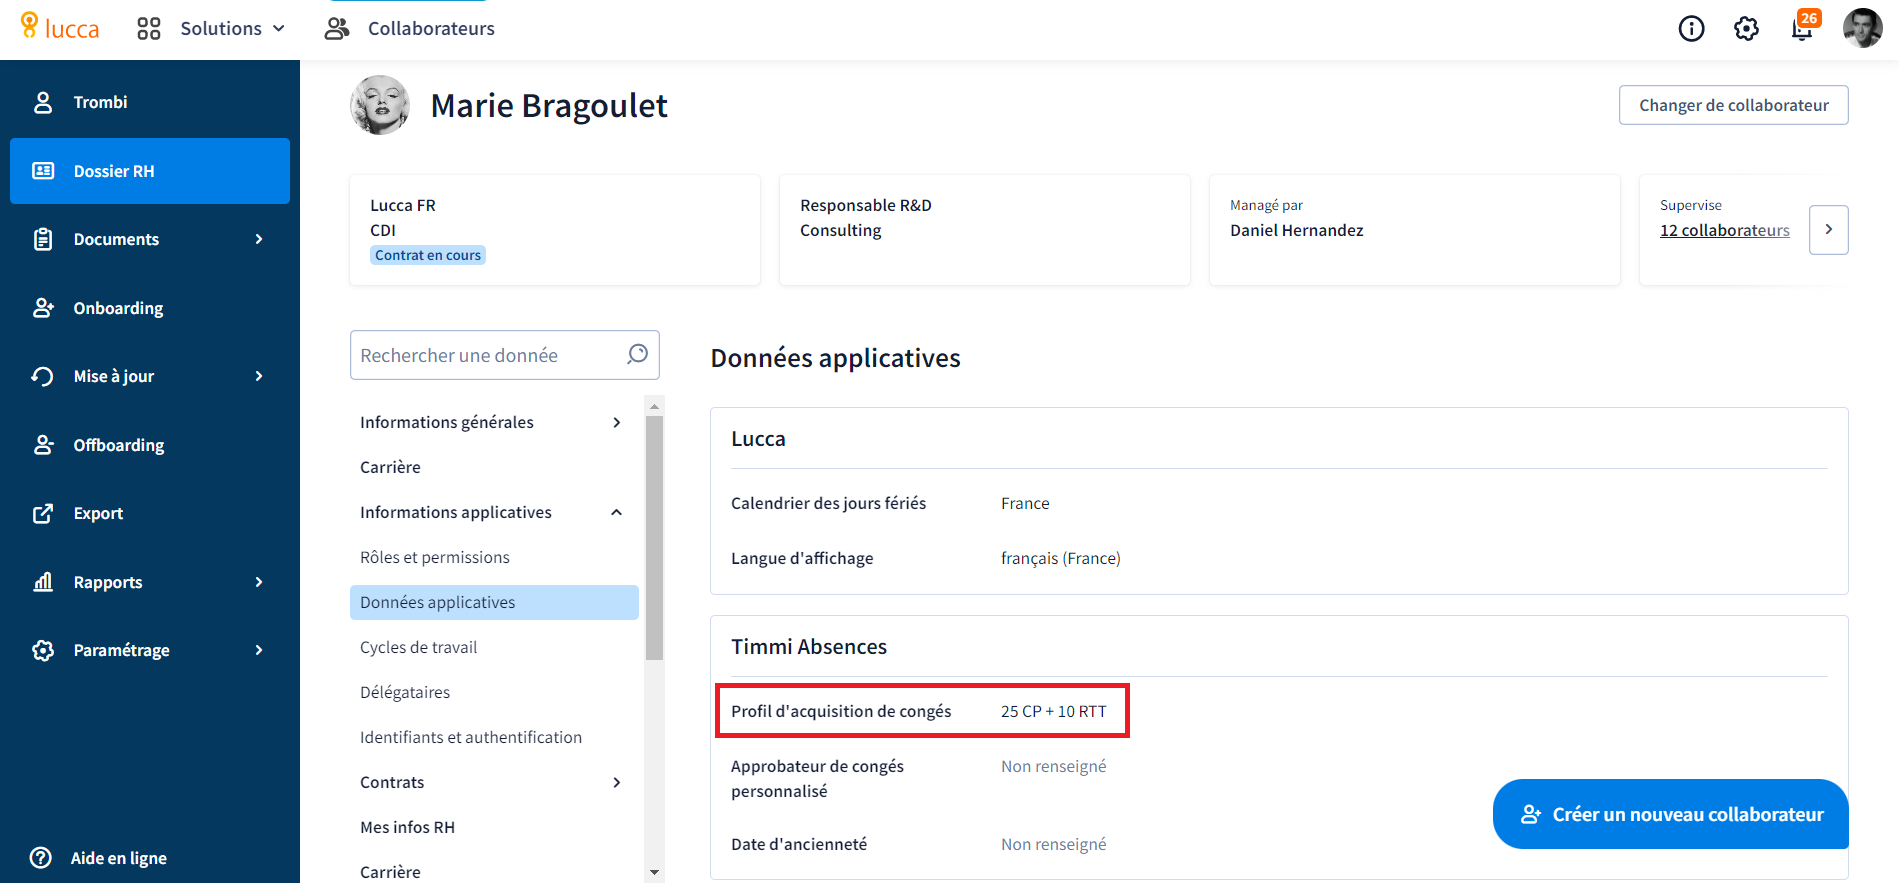View notifications bell with 26 badge
Screen dimensions: 1899x883
pyautogui.click(x=1804, y=26)
